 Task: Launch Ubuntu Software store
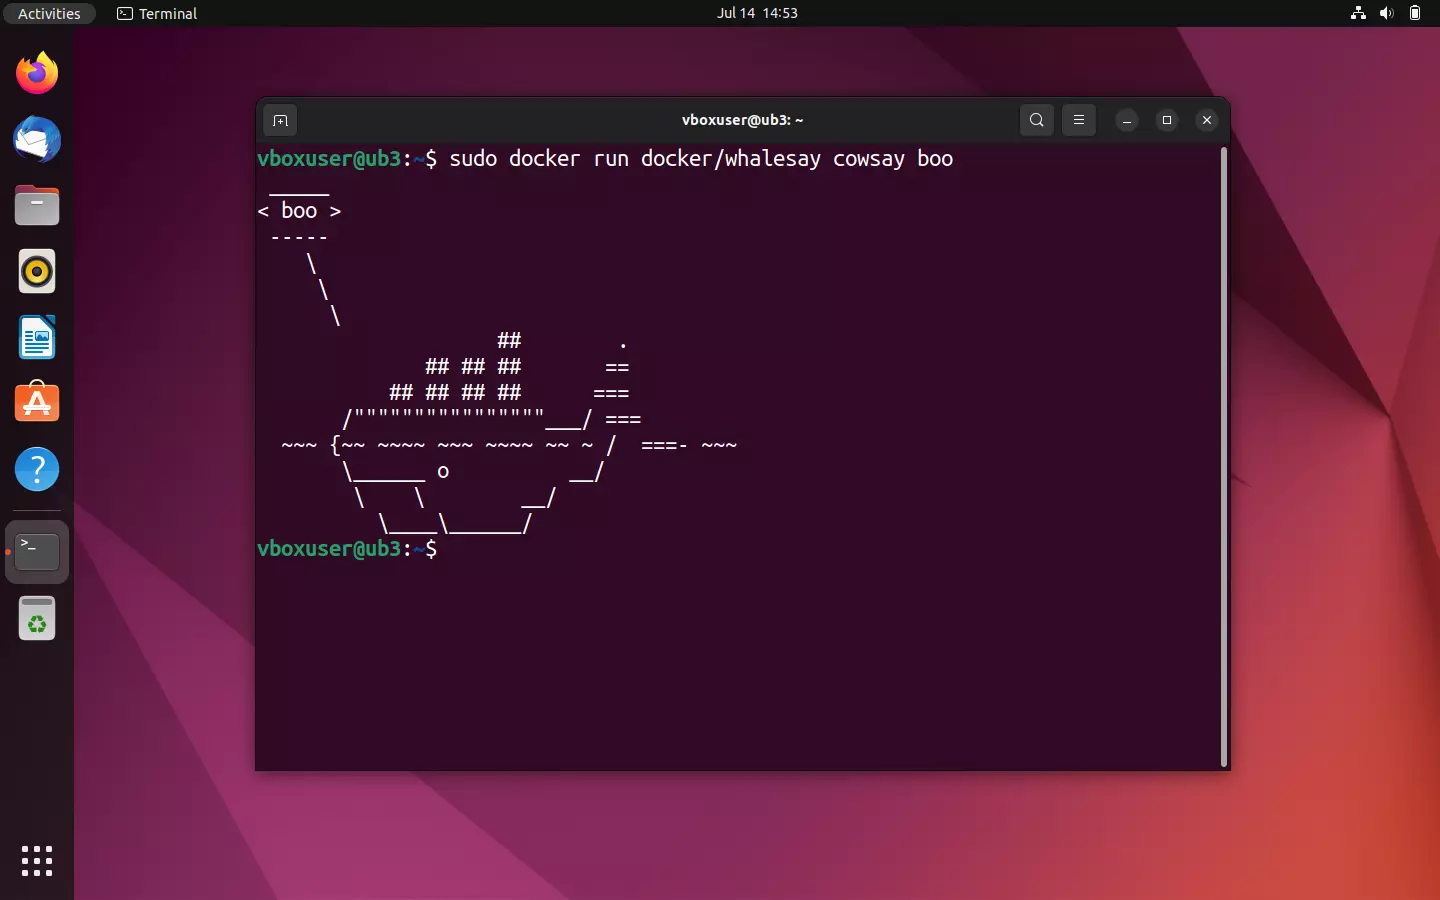coord(36,403)
